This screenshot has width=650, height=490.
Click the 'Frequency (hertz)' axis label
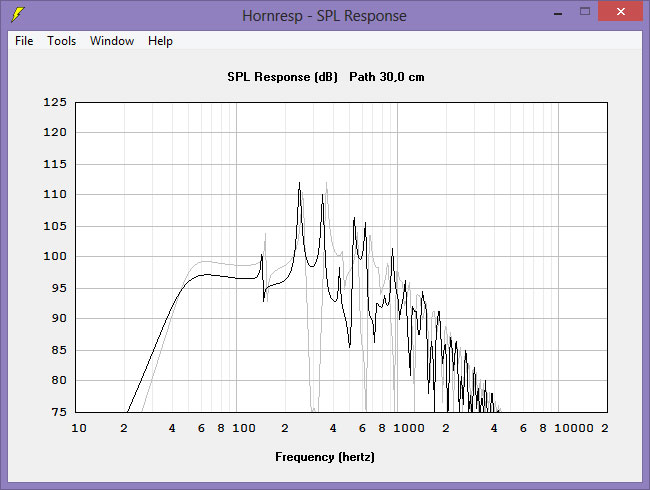pyautogui.click(x=325, y=457)
